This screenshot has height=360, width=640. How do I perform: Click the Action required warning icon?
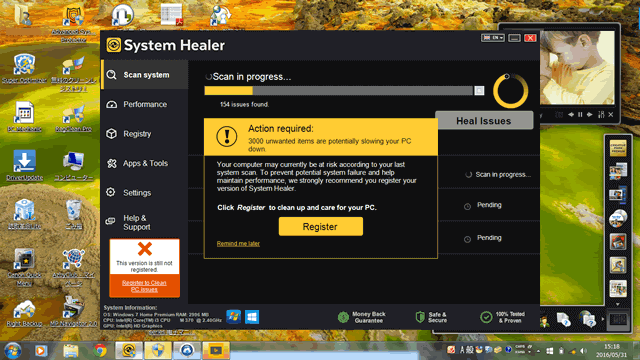click(x=227, y=136)
